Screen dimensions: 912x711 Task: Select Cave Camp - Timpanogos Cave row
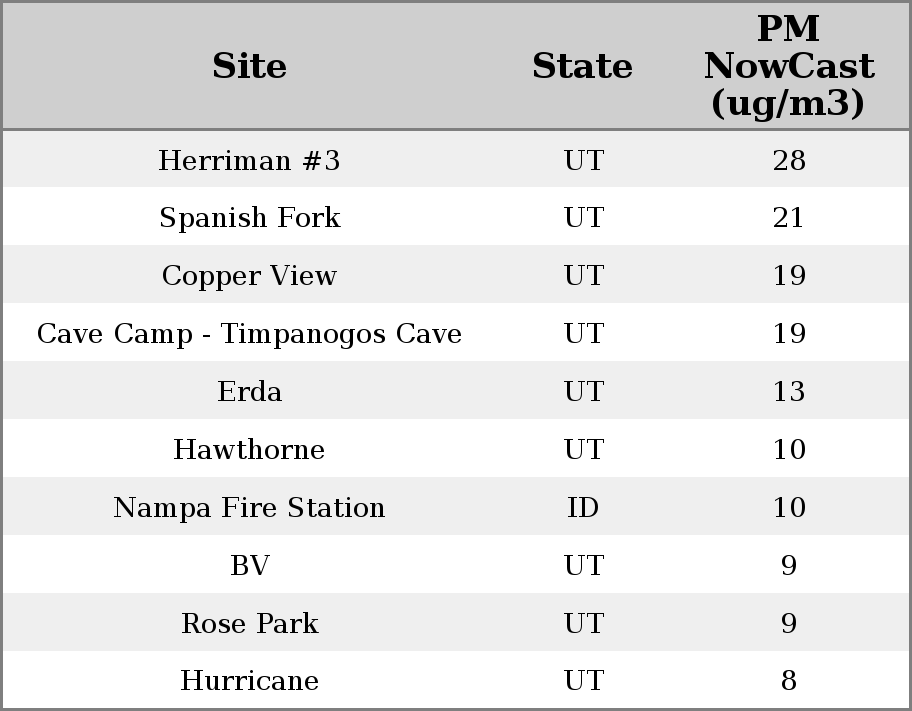[249, 334]
